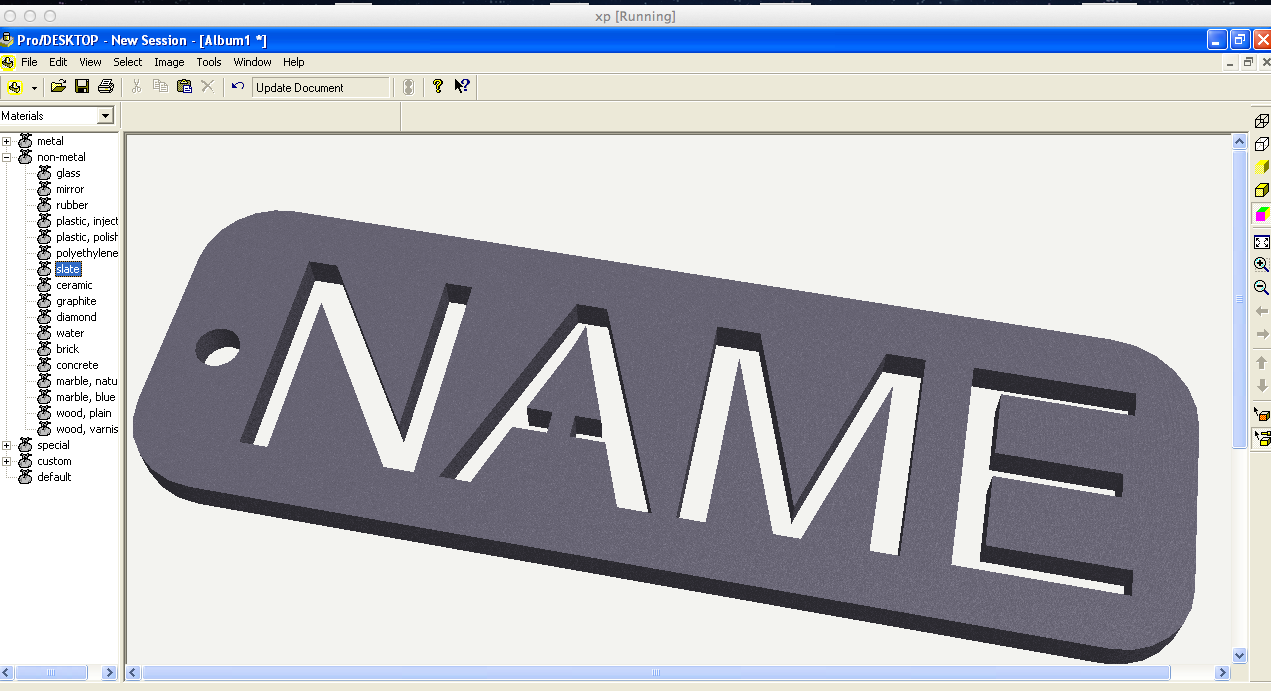Click the autoscale view icon

(1262, 241)
